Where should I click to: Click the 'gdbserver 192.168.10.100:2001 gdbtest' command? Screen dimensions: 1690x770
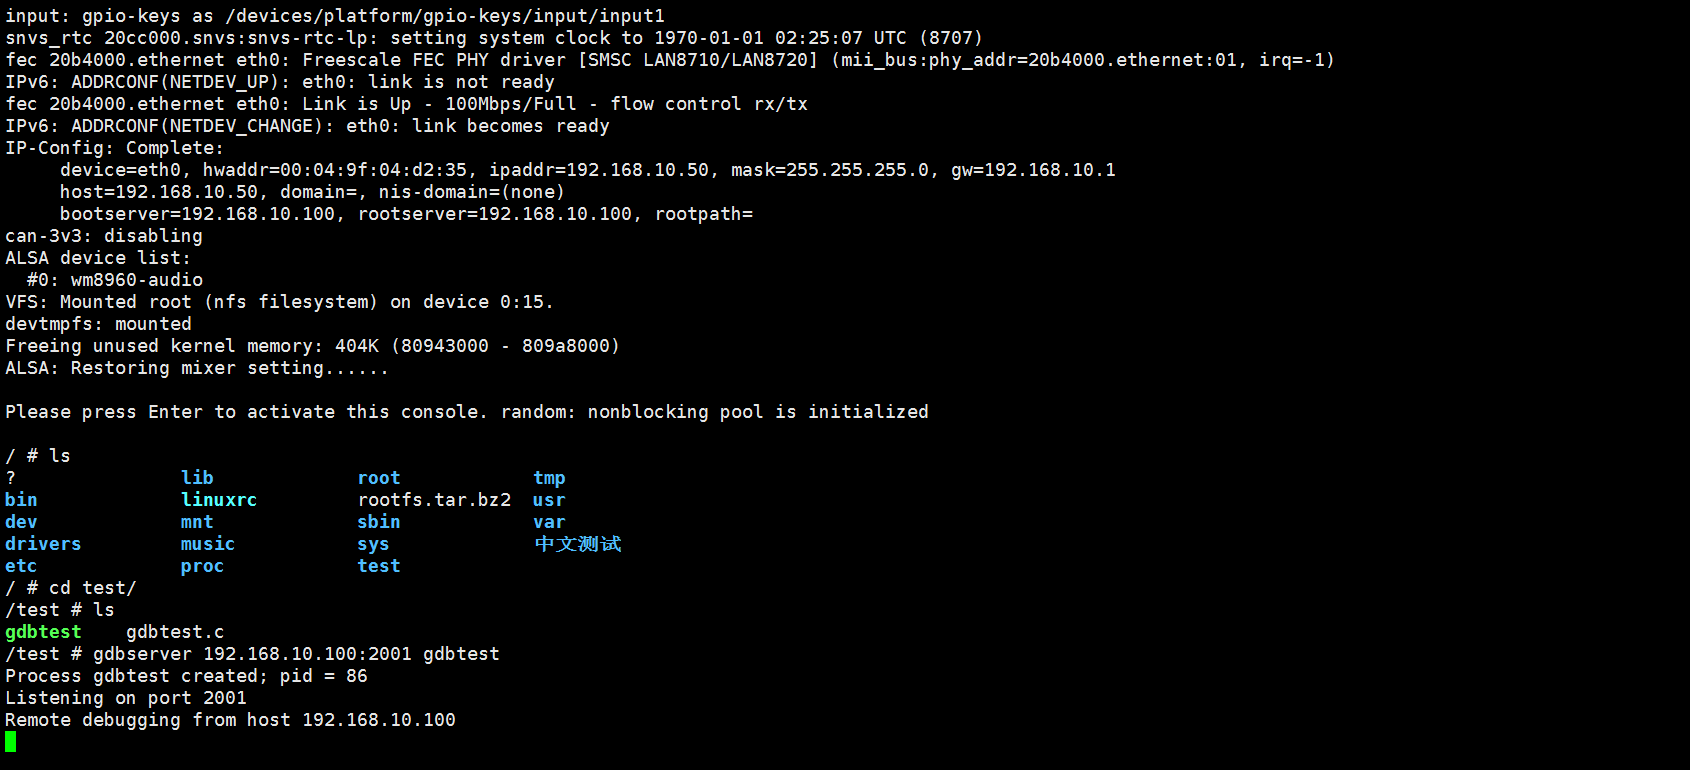(x=296, y=654)
